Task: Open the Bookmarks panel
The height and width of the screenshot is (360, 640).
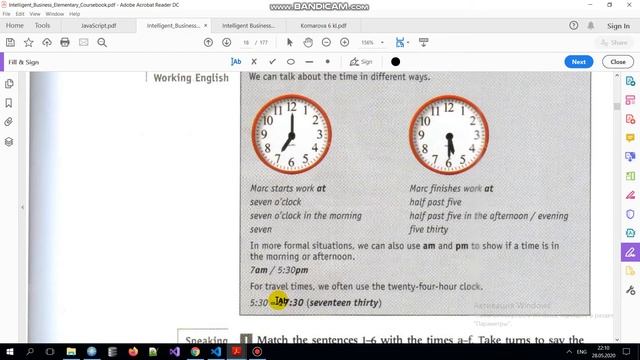Action: tap(9, 103)
